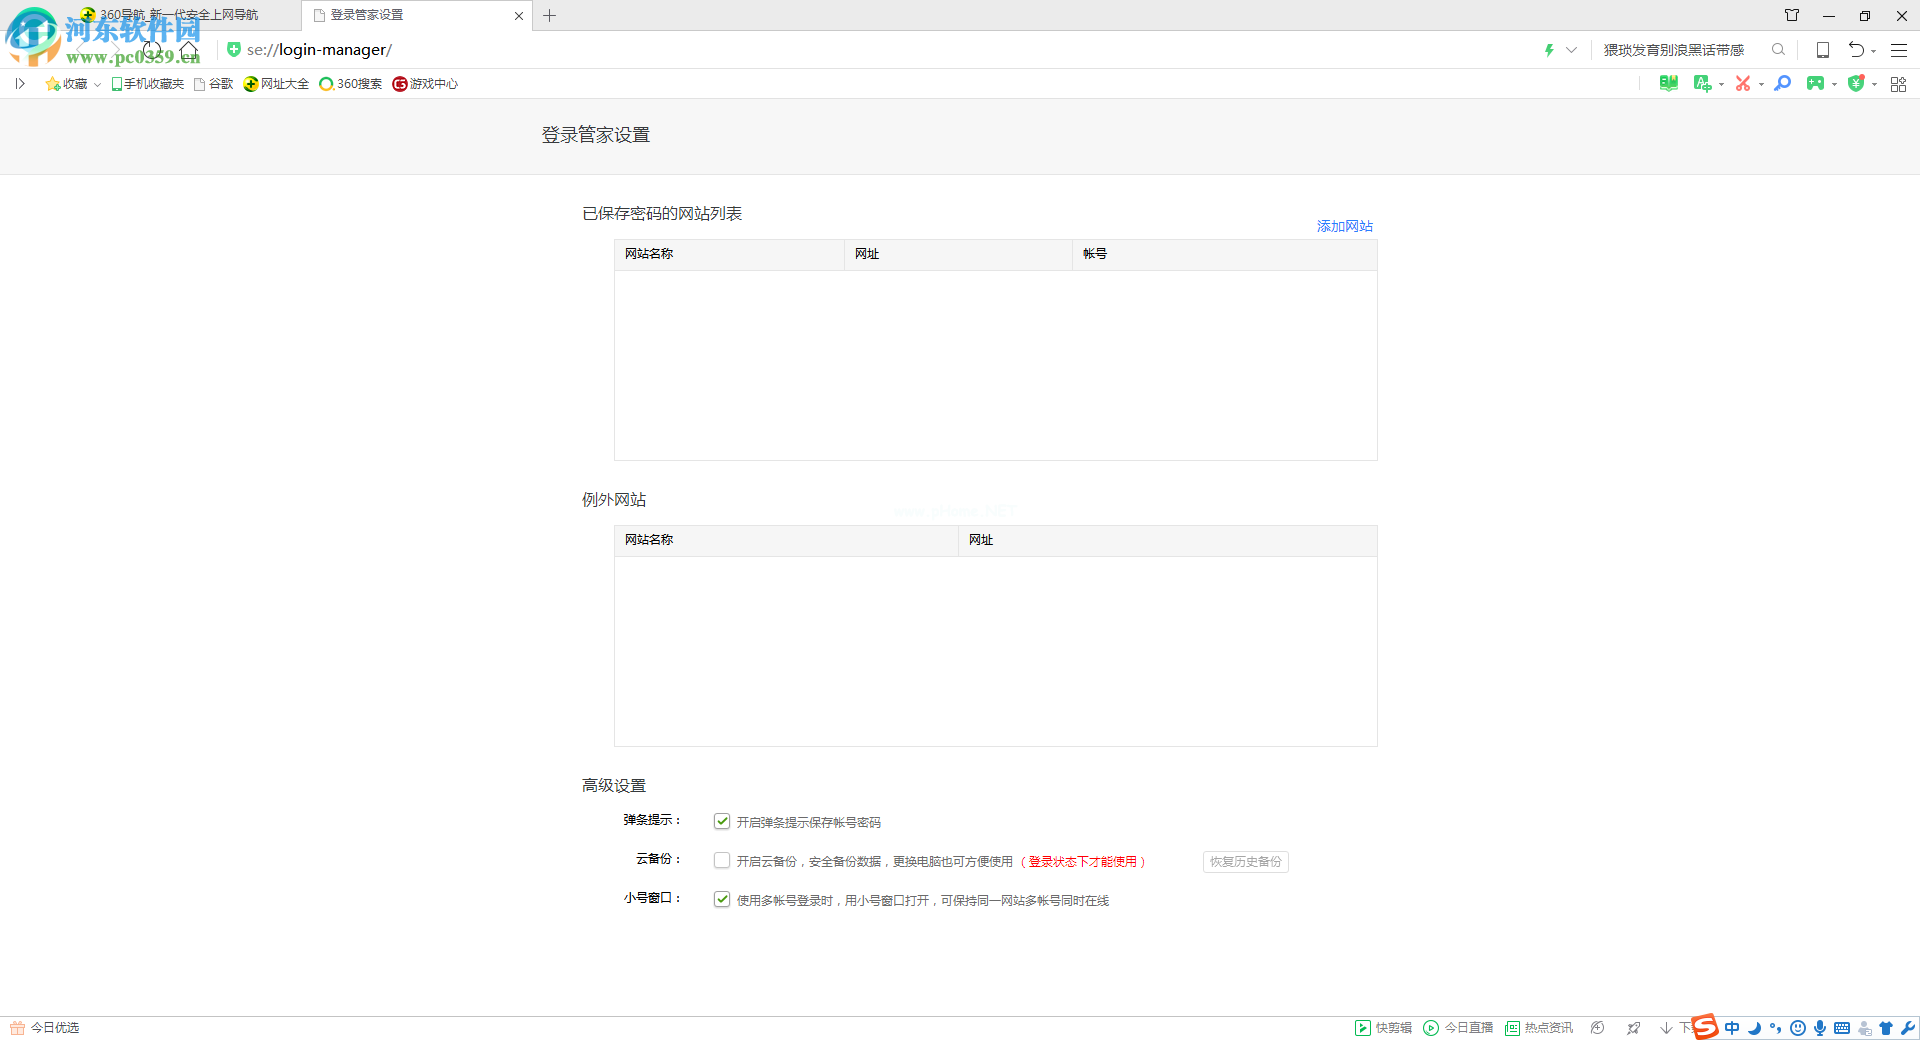
Task: Click the red scissors screenshot icon
Action: tap(1742, 84)
